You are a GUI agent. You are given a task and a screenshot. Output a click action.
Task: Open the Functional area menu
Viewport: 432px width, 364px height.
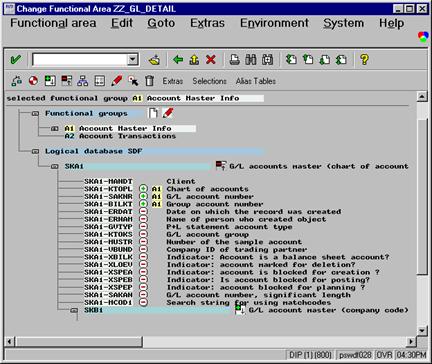(53, 23)
